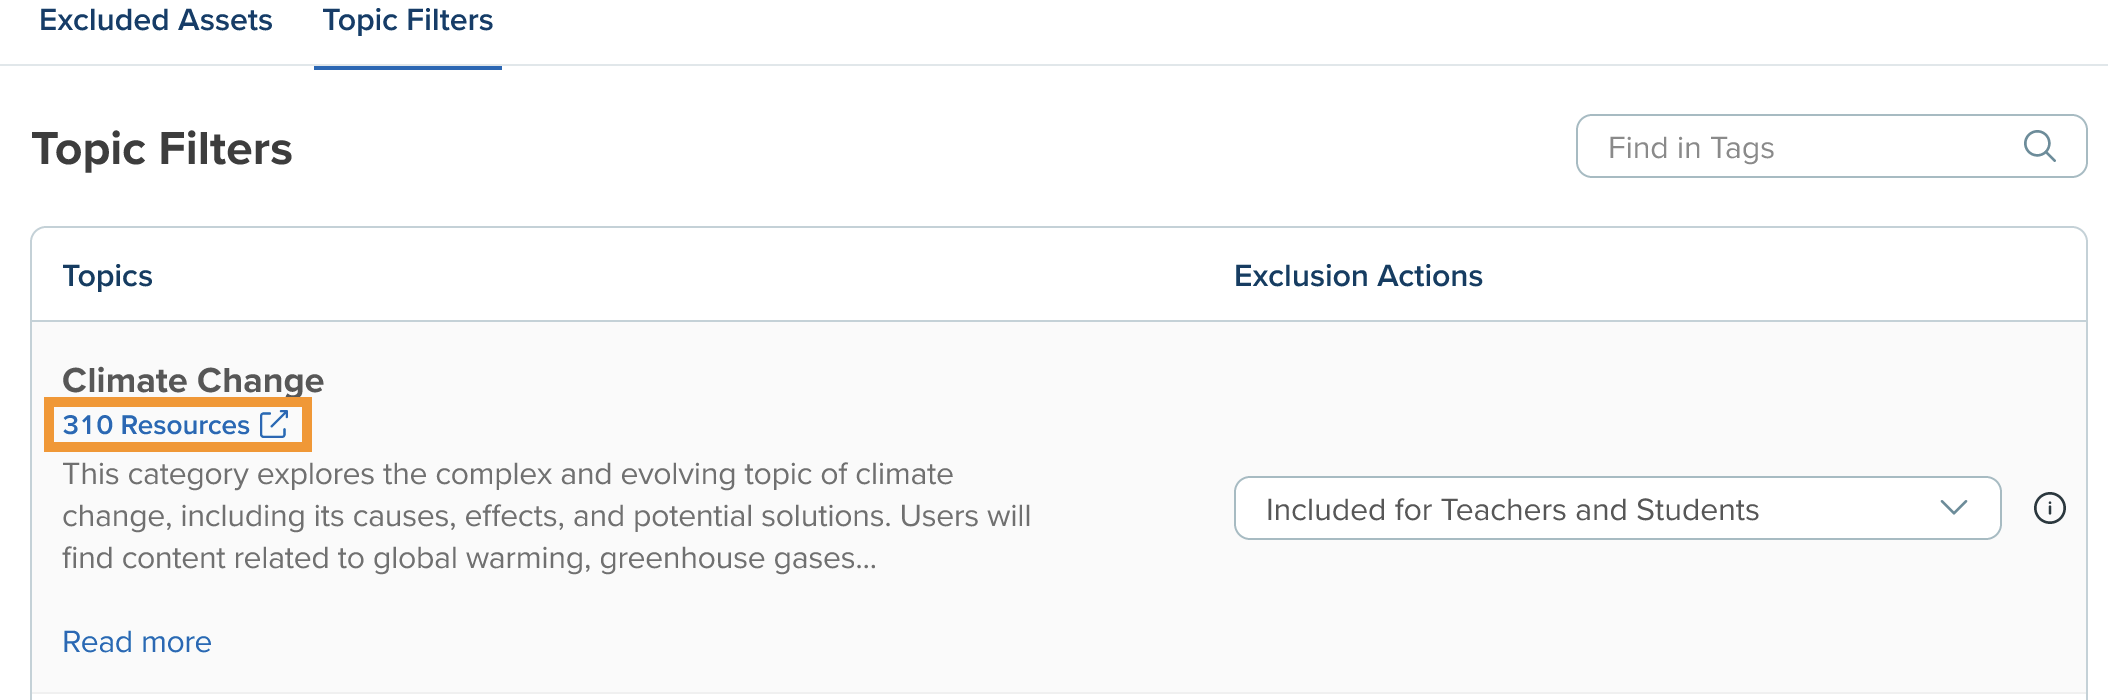Screen dimensions: 2108x700
Task: Click the info icon beside the exclusion dropdown
Action: pos(2049,509)
